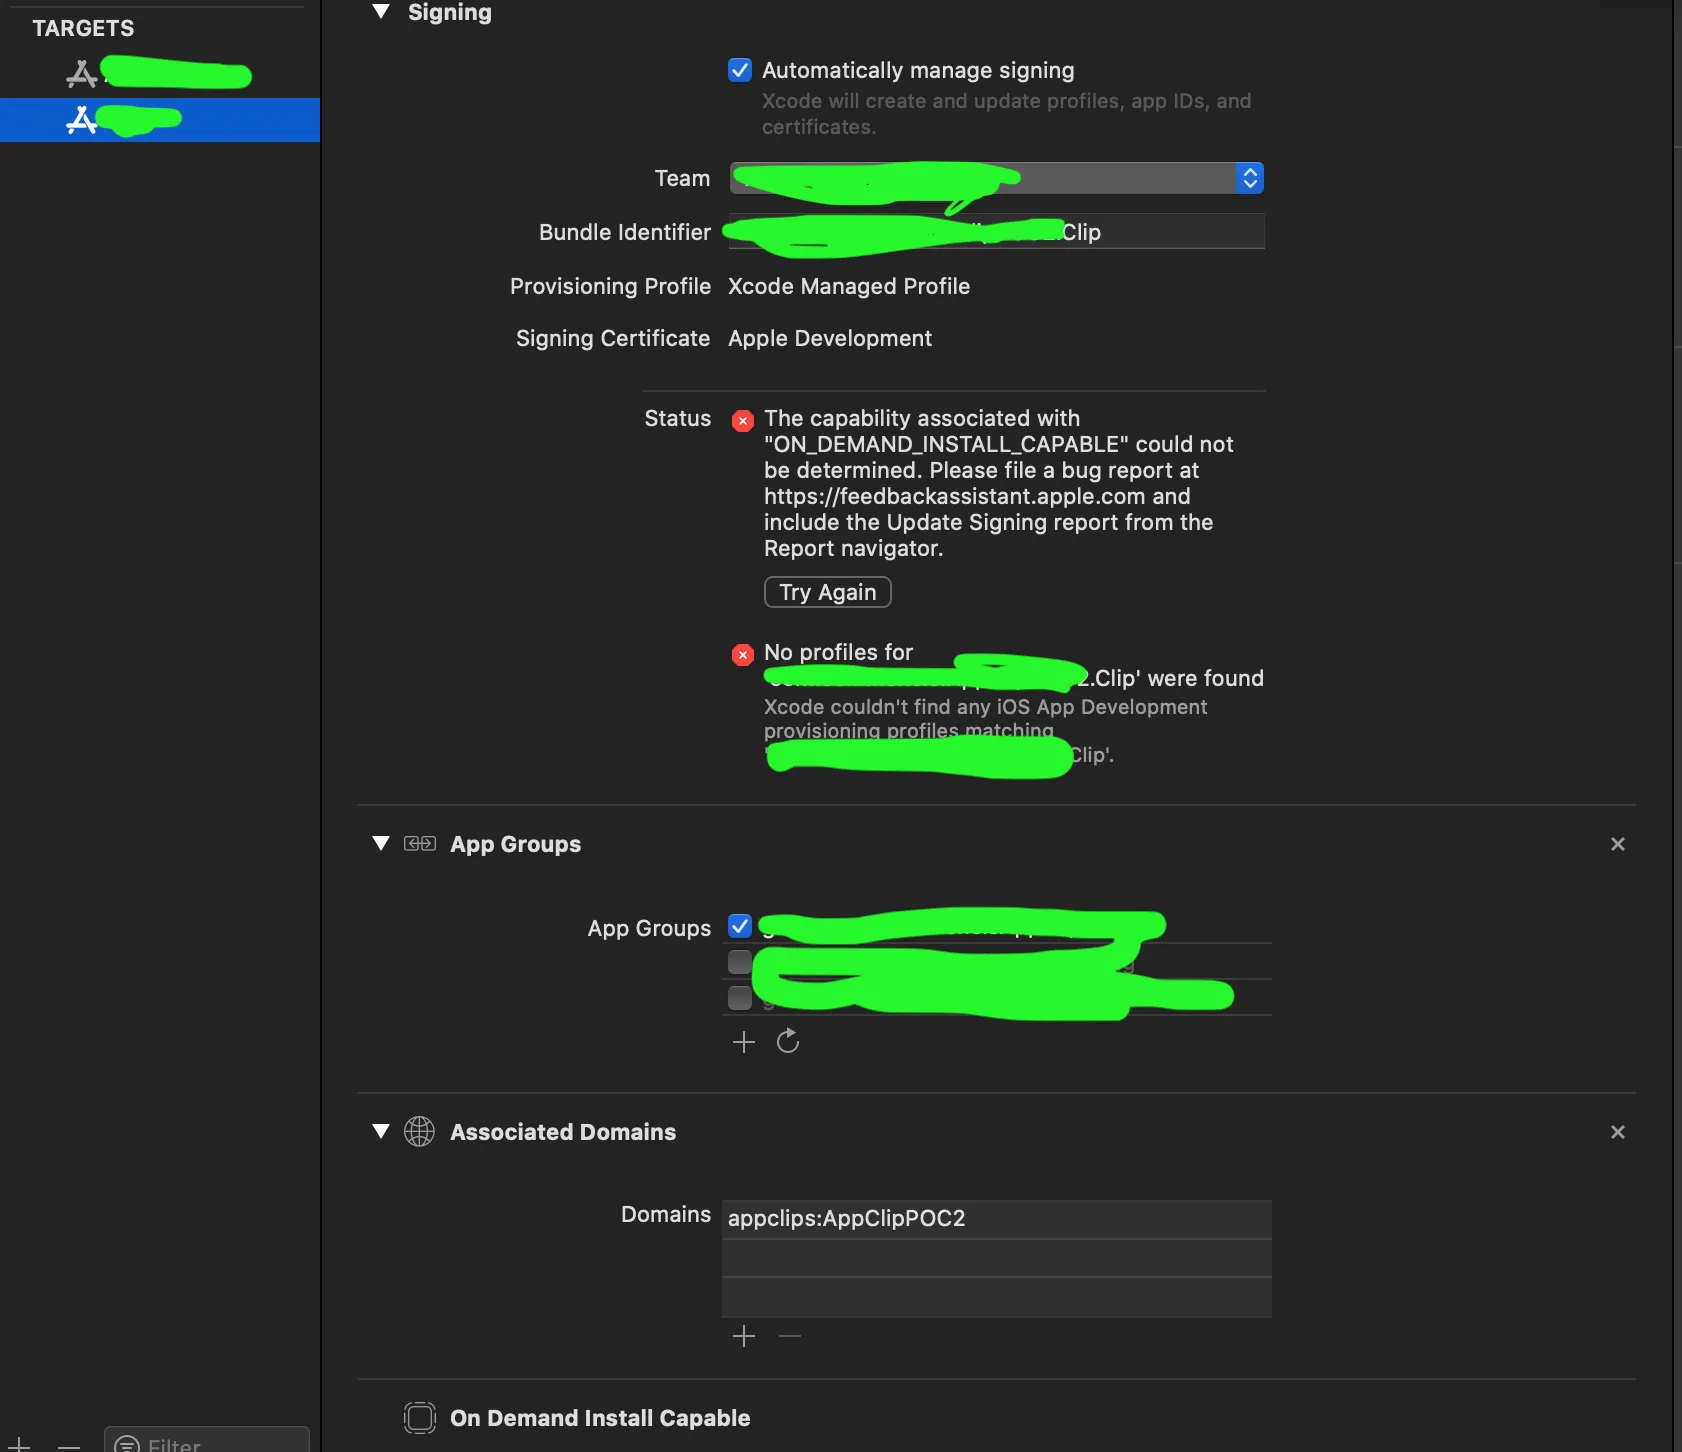Refresh the App Groups list
This screenshot has height=1452, width=1682.
[x=788, y=1041]
